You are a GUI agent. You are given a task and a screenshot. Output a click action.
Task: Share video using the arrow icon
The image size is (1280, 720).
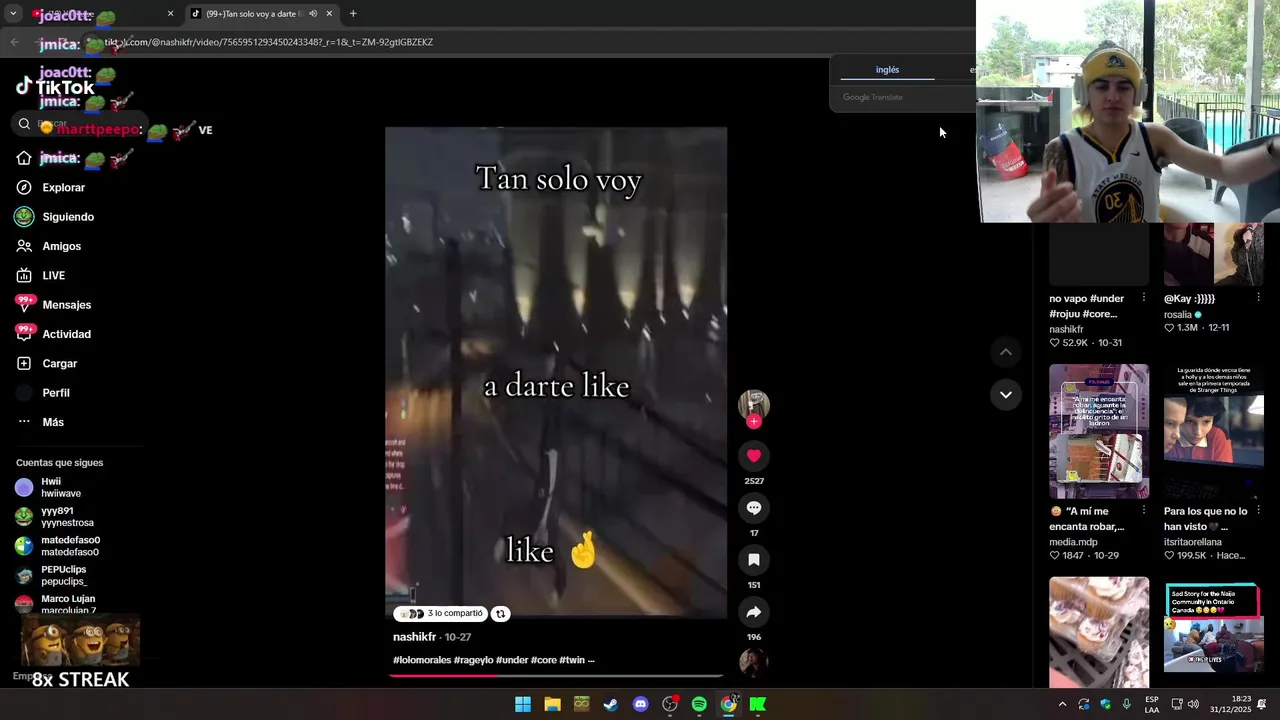pyautogui.click(x=754, y=612)
